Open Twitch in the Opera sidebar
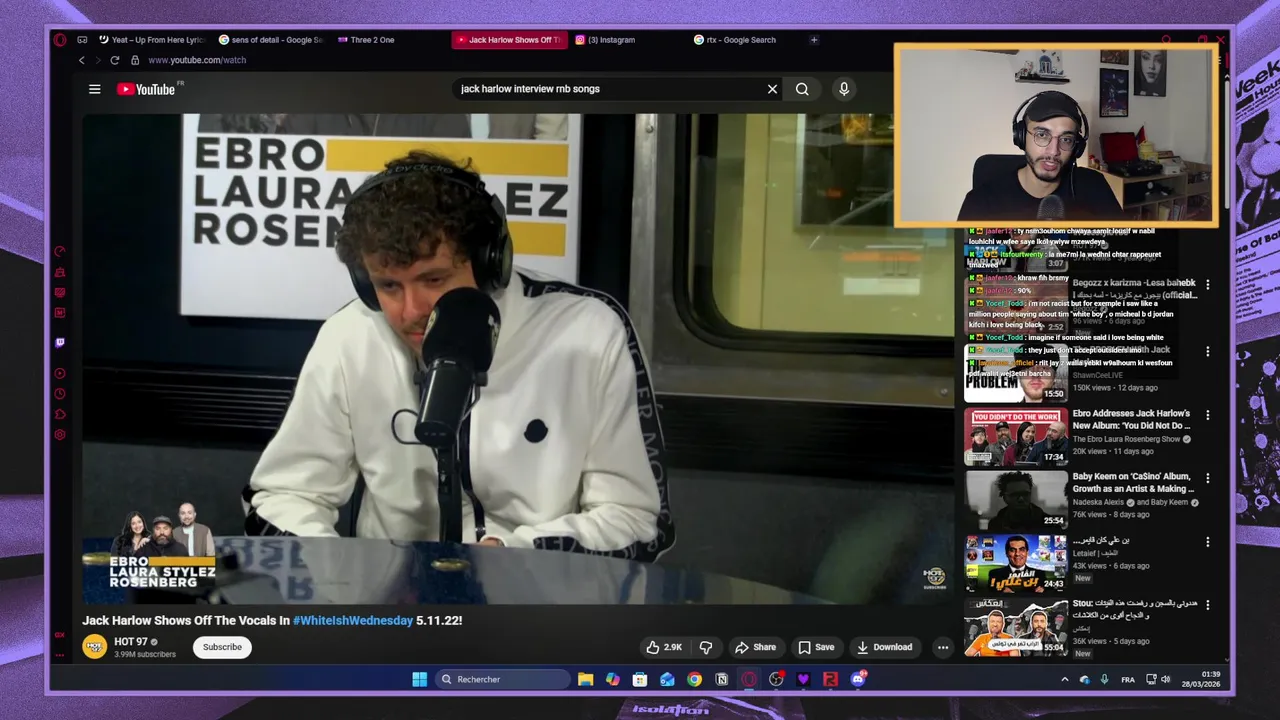 (x=60, y=343)
